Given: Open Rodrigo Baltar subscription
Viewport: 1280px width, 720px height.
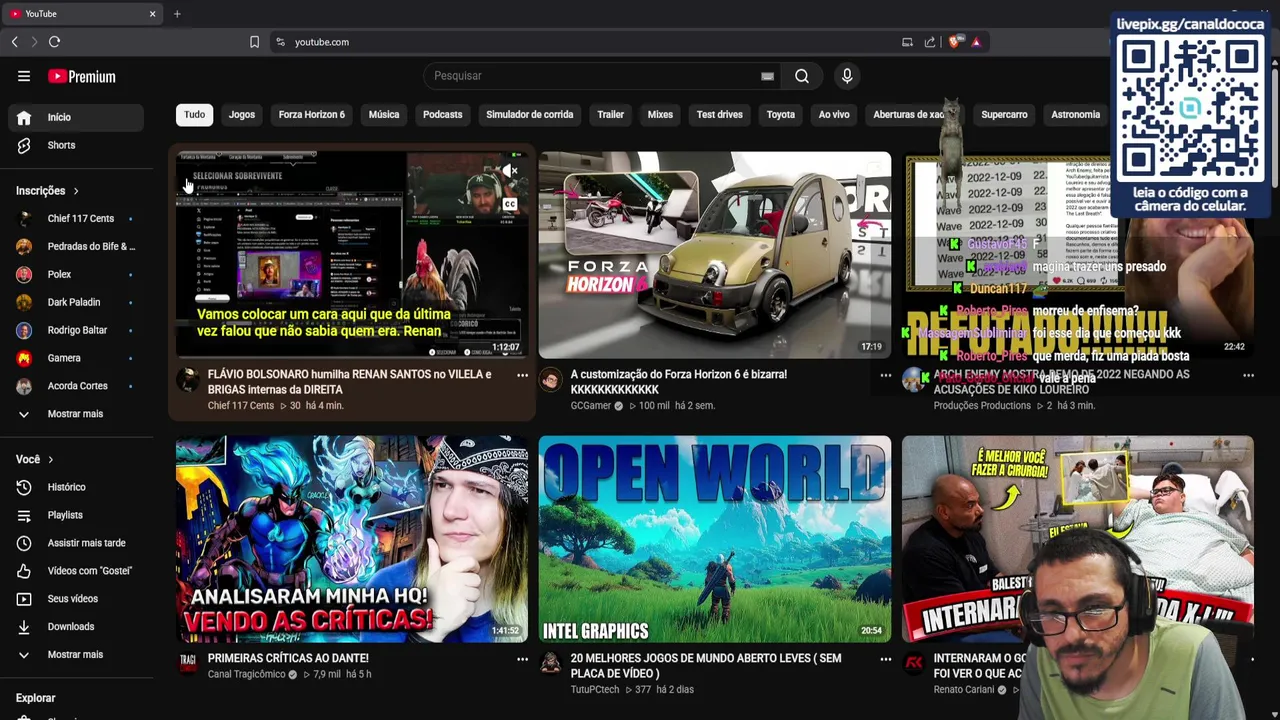Looking at the screenshot, I should point(76,331).
